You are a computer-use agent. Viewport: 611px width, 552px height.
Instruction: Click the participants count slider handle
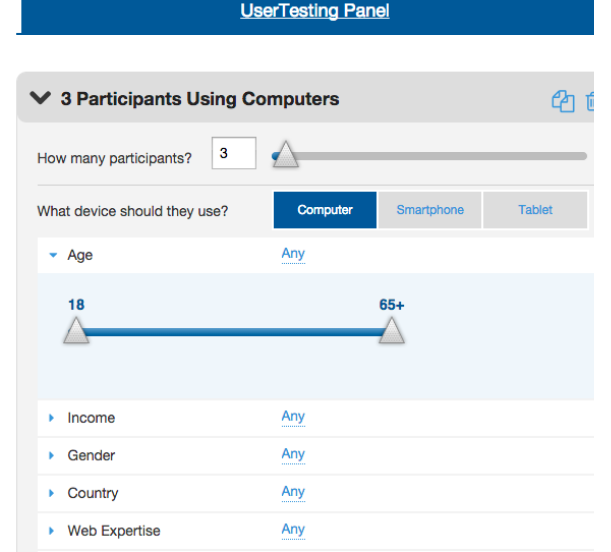pos(285,155)
